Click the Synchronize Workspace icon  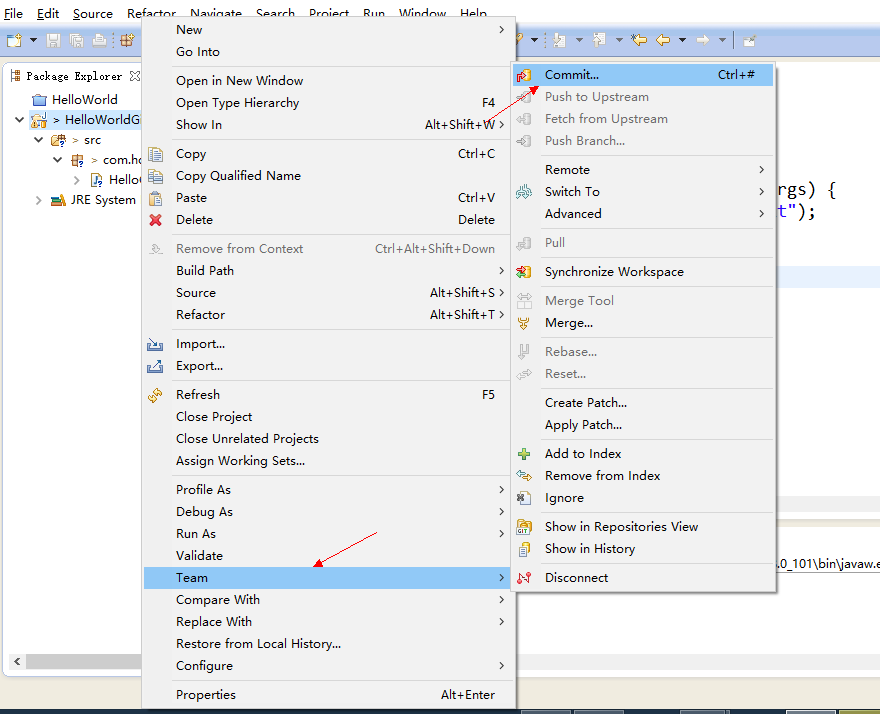(524, 272)
